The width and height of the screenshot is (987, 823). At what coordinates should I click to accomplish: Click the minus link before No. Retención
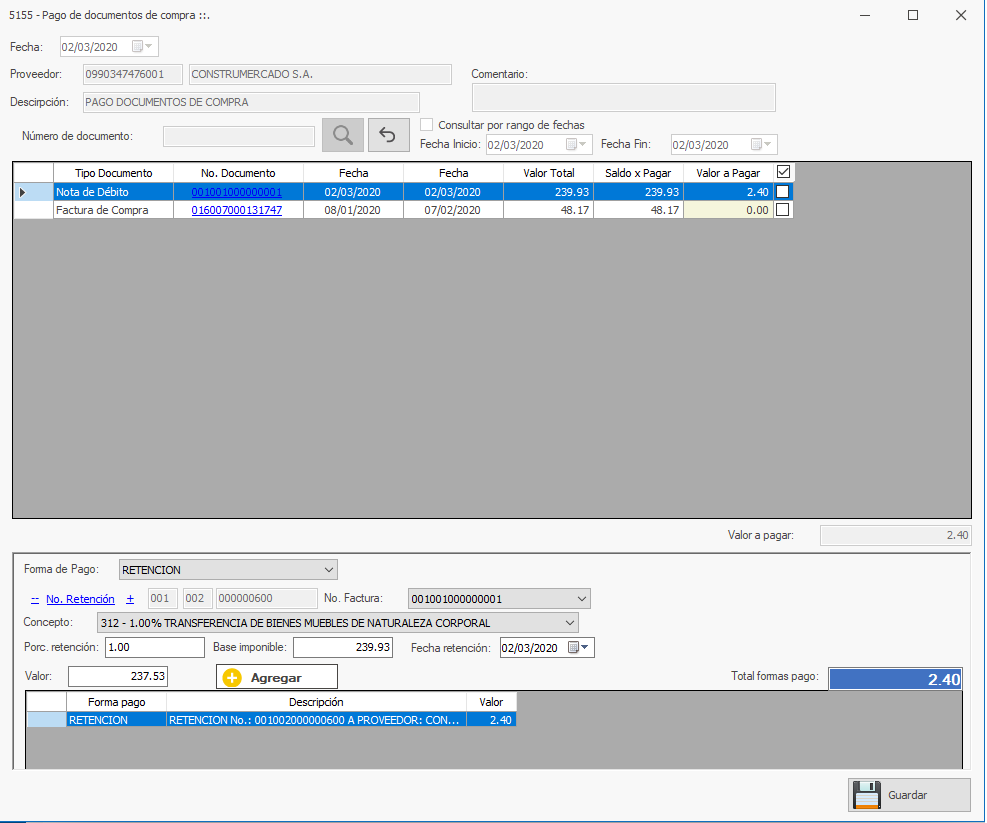click(x=34, y=599)
